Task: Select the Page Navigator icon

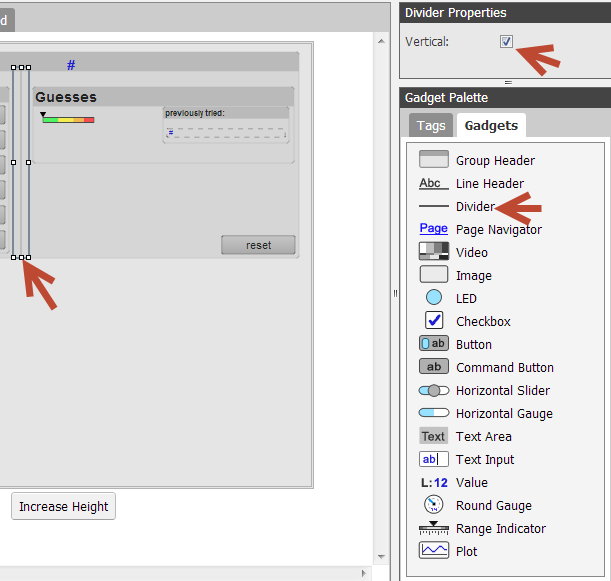Action: pyautogui.click(x=434, y=228)
